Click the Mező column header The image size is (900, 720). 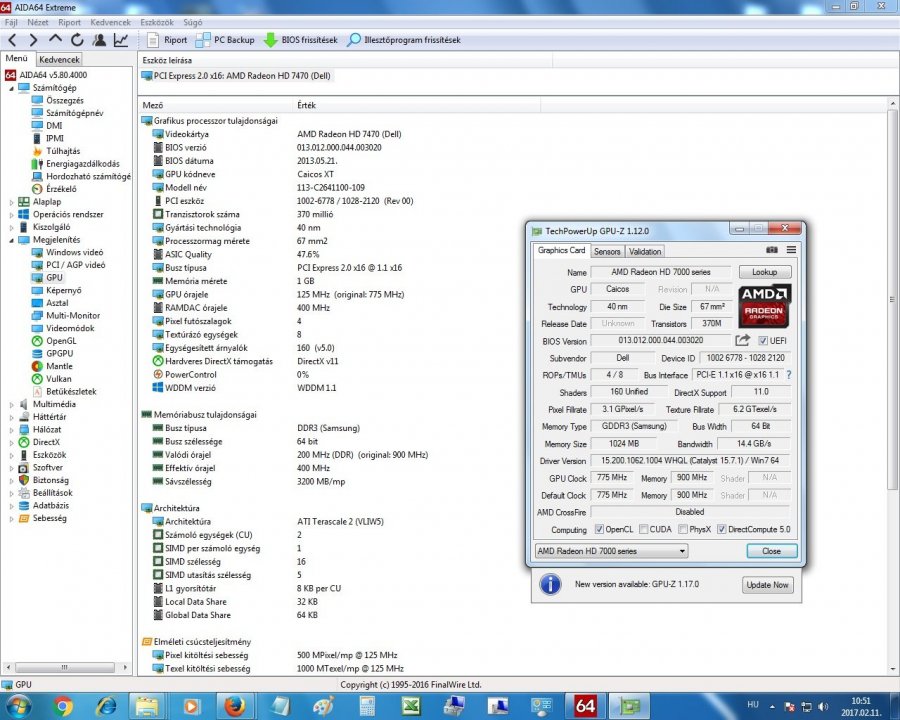(215, 105)
